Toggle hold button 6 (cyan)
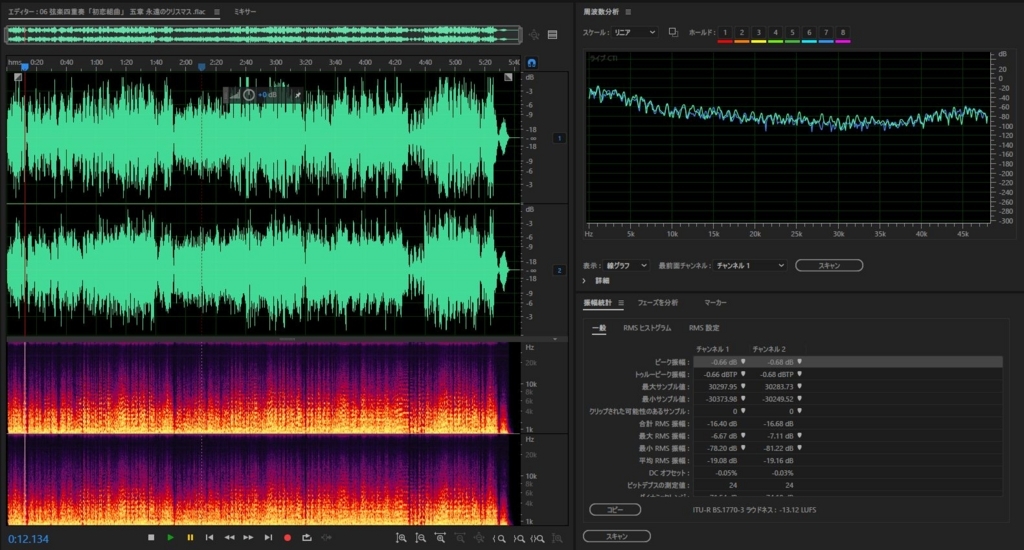Screen dimensions: 1024x550 tap(809, 33)
